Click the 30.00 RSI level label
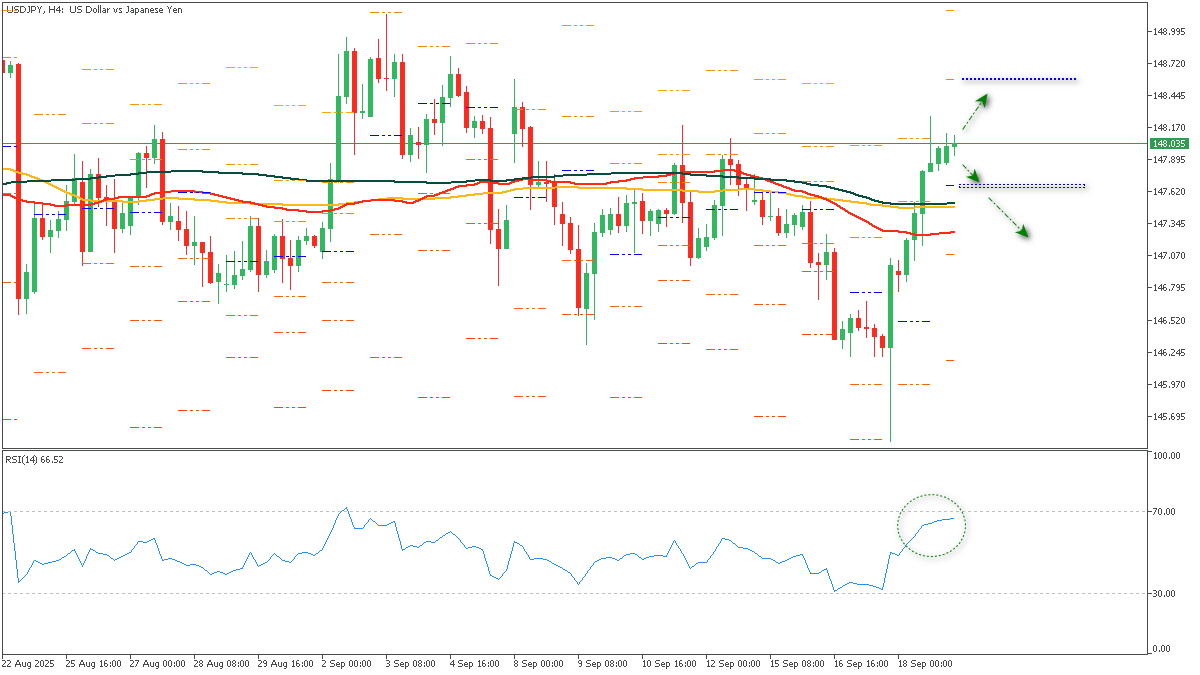Viewport: 1200px width, 675px height. 1162,594
